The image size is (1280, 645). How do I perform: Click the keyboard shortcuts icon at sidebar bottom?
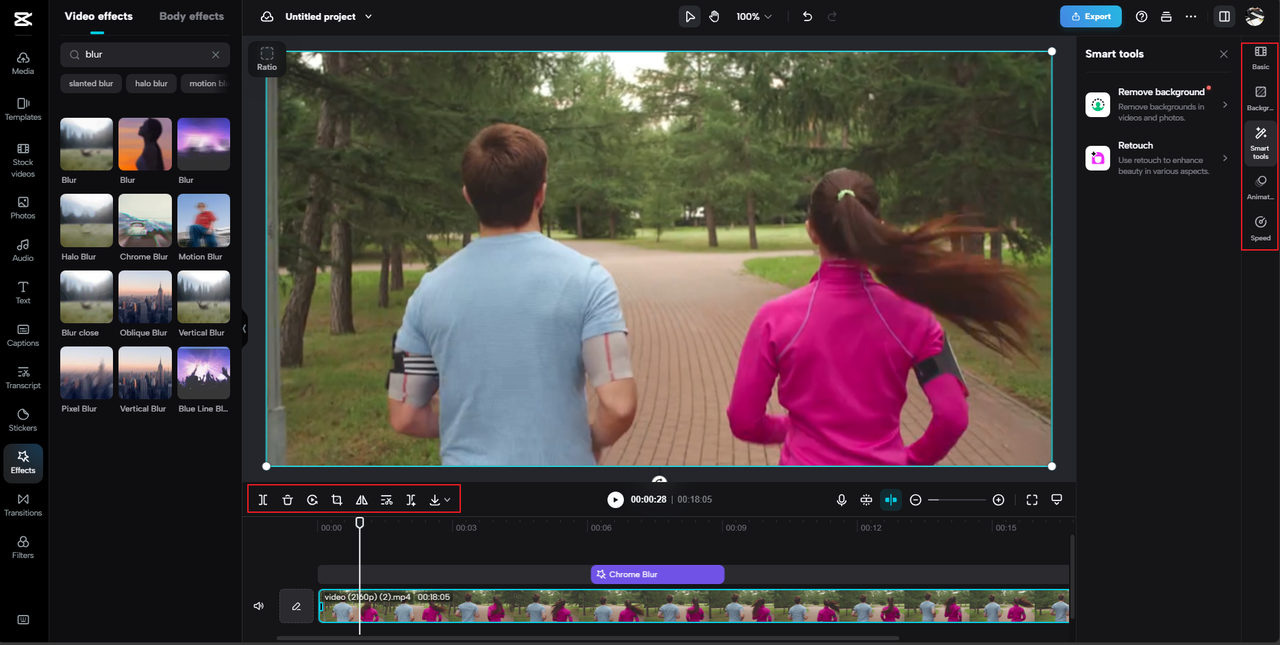coord(23,620)
